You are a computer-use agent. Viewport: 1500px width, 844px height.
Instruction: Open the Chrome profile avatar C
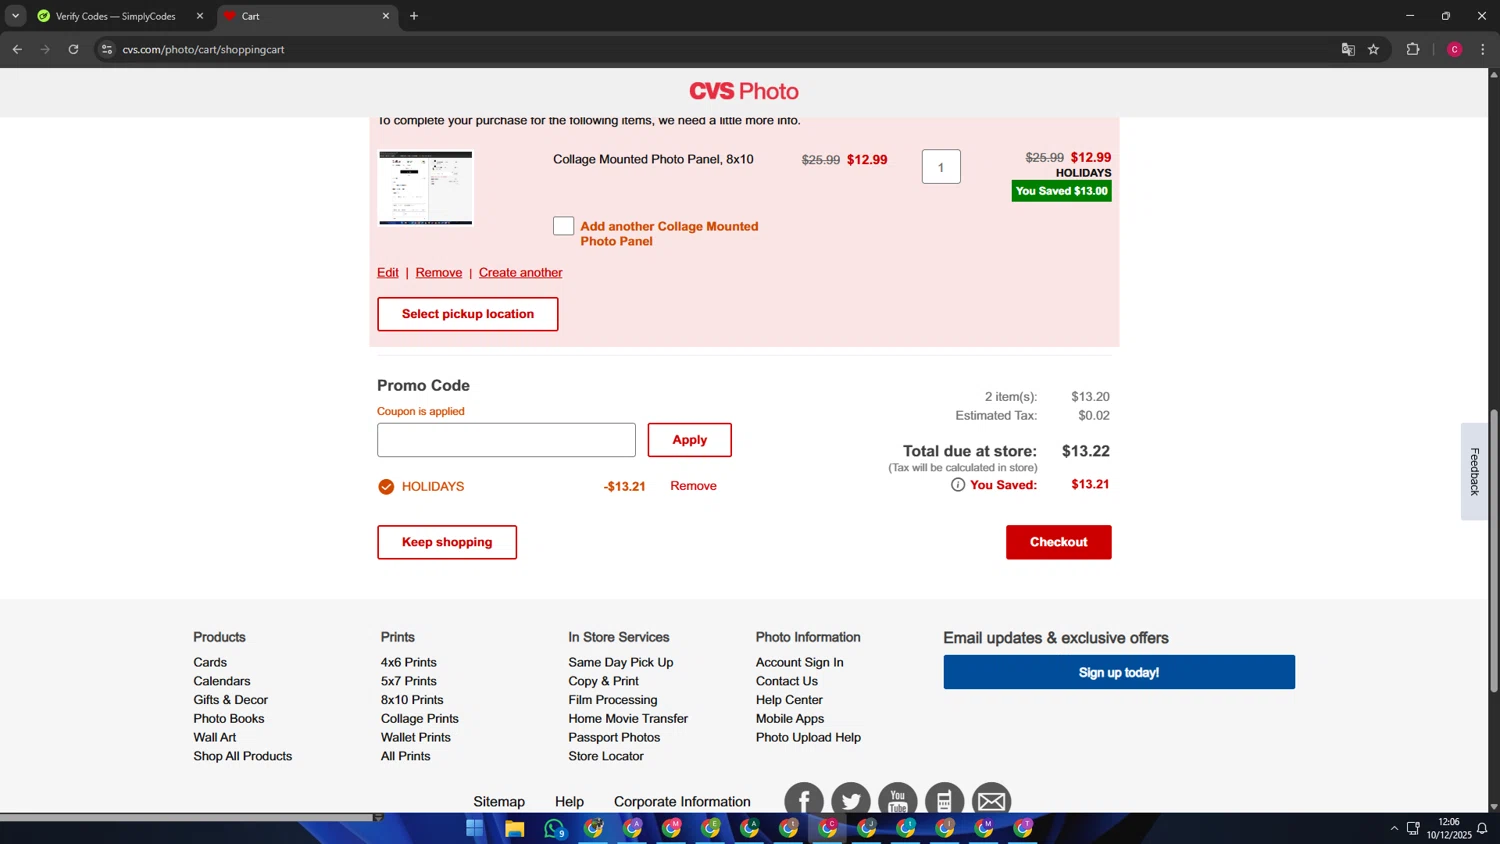pos(1455,49)
